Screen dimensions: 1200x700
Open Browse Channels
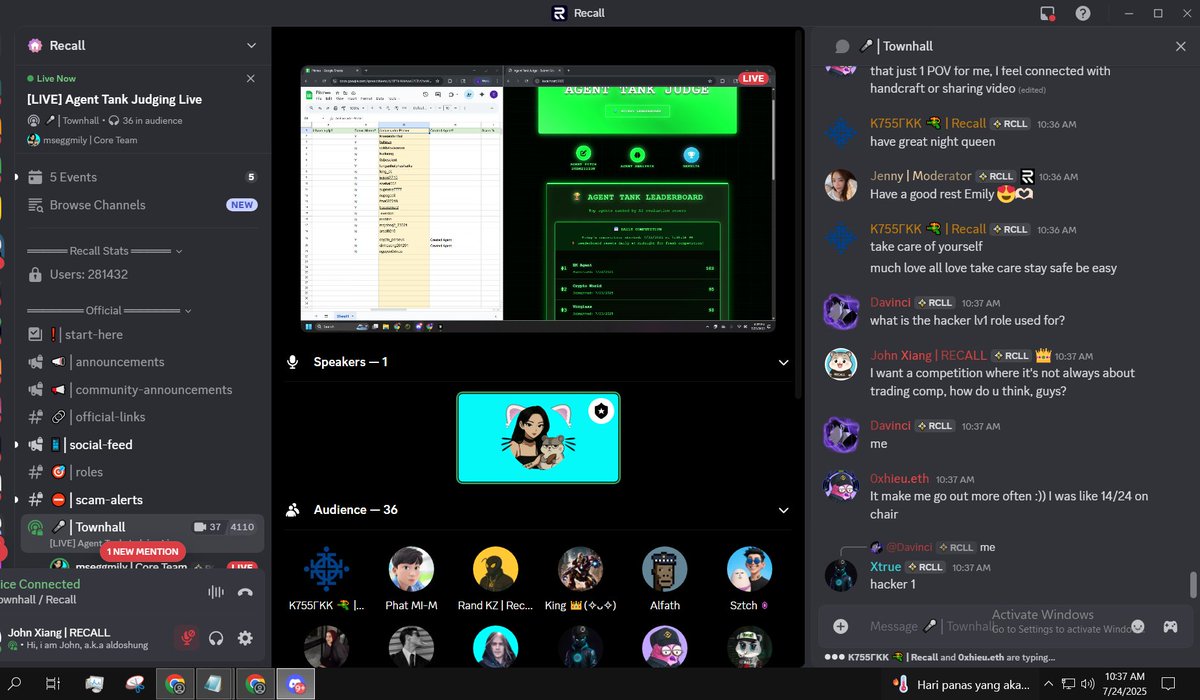(143, 205)
